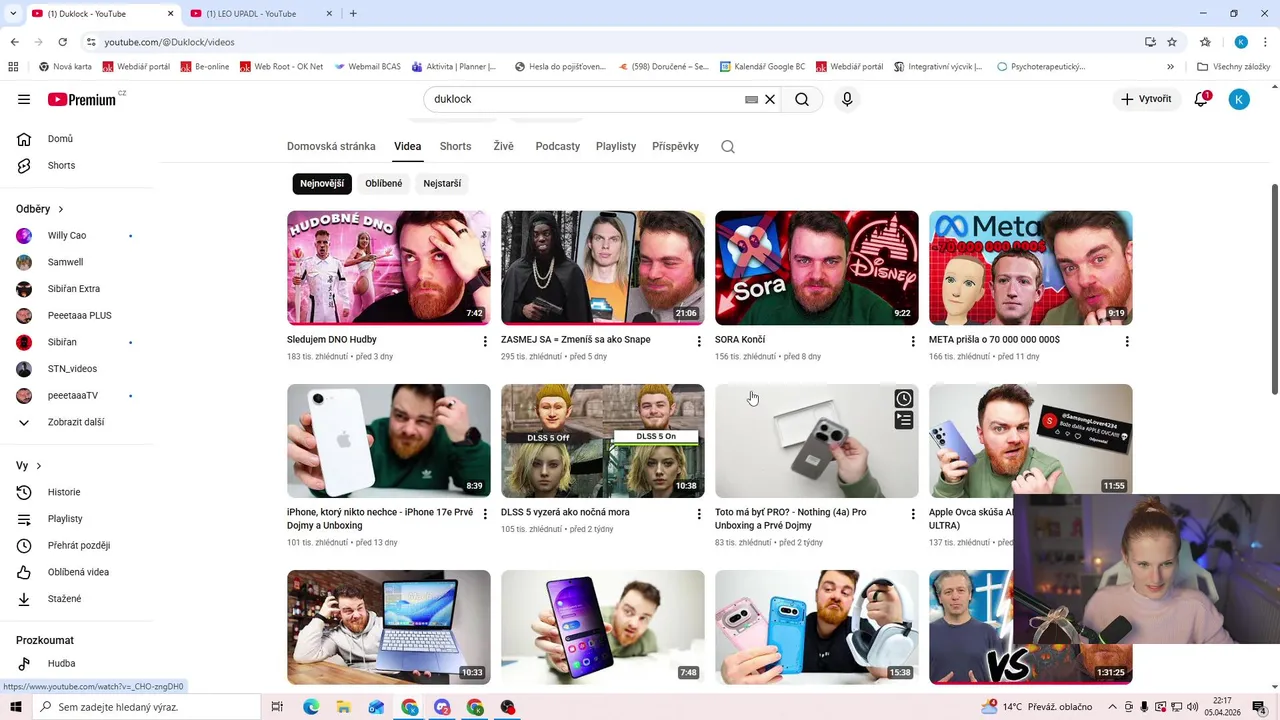Open the on-screen keyboard in search box

point(751,100)
